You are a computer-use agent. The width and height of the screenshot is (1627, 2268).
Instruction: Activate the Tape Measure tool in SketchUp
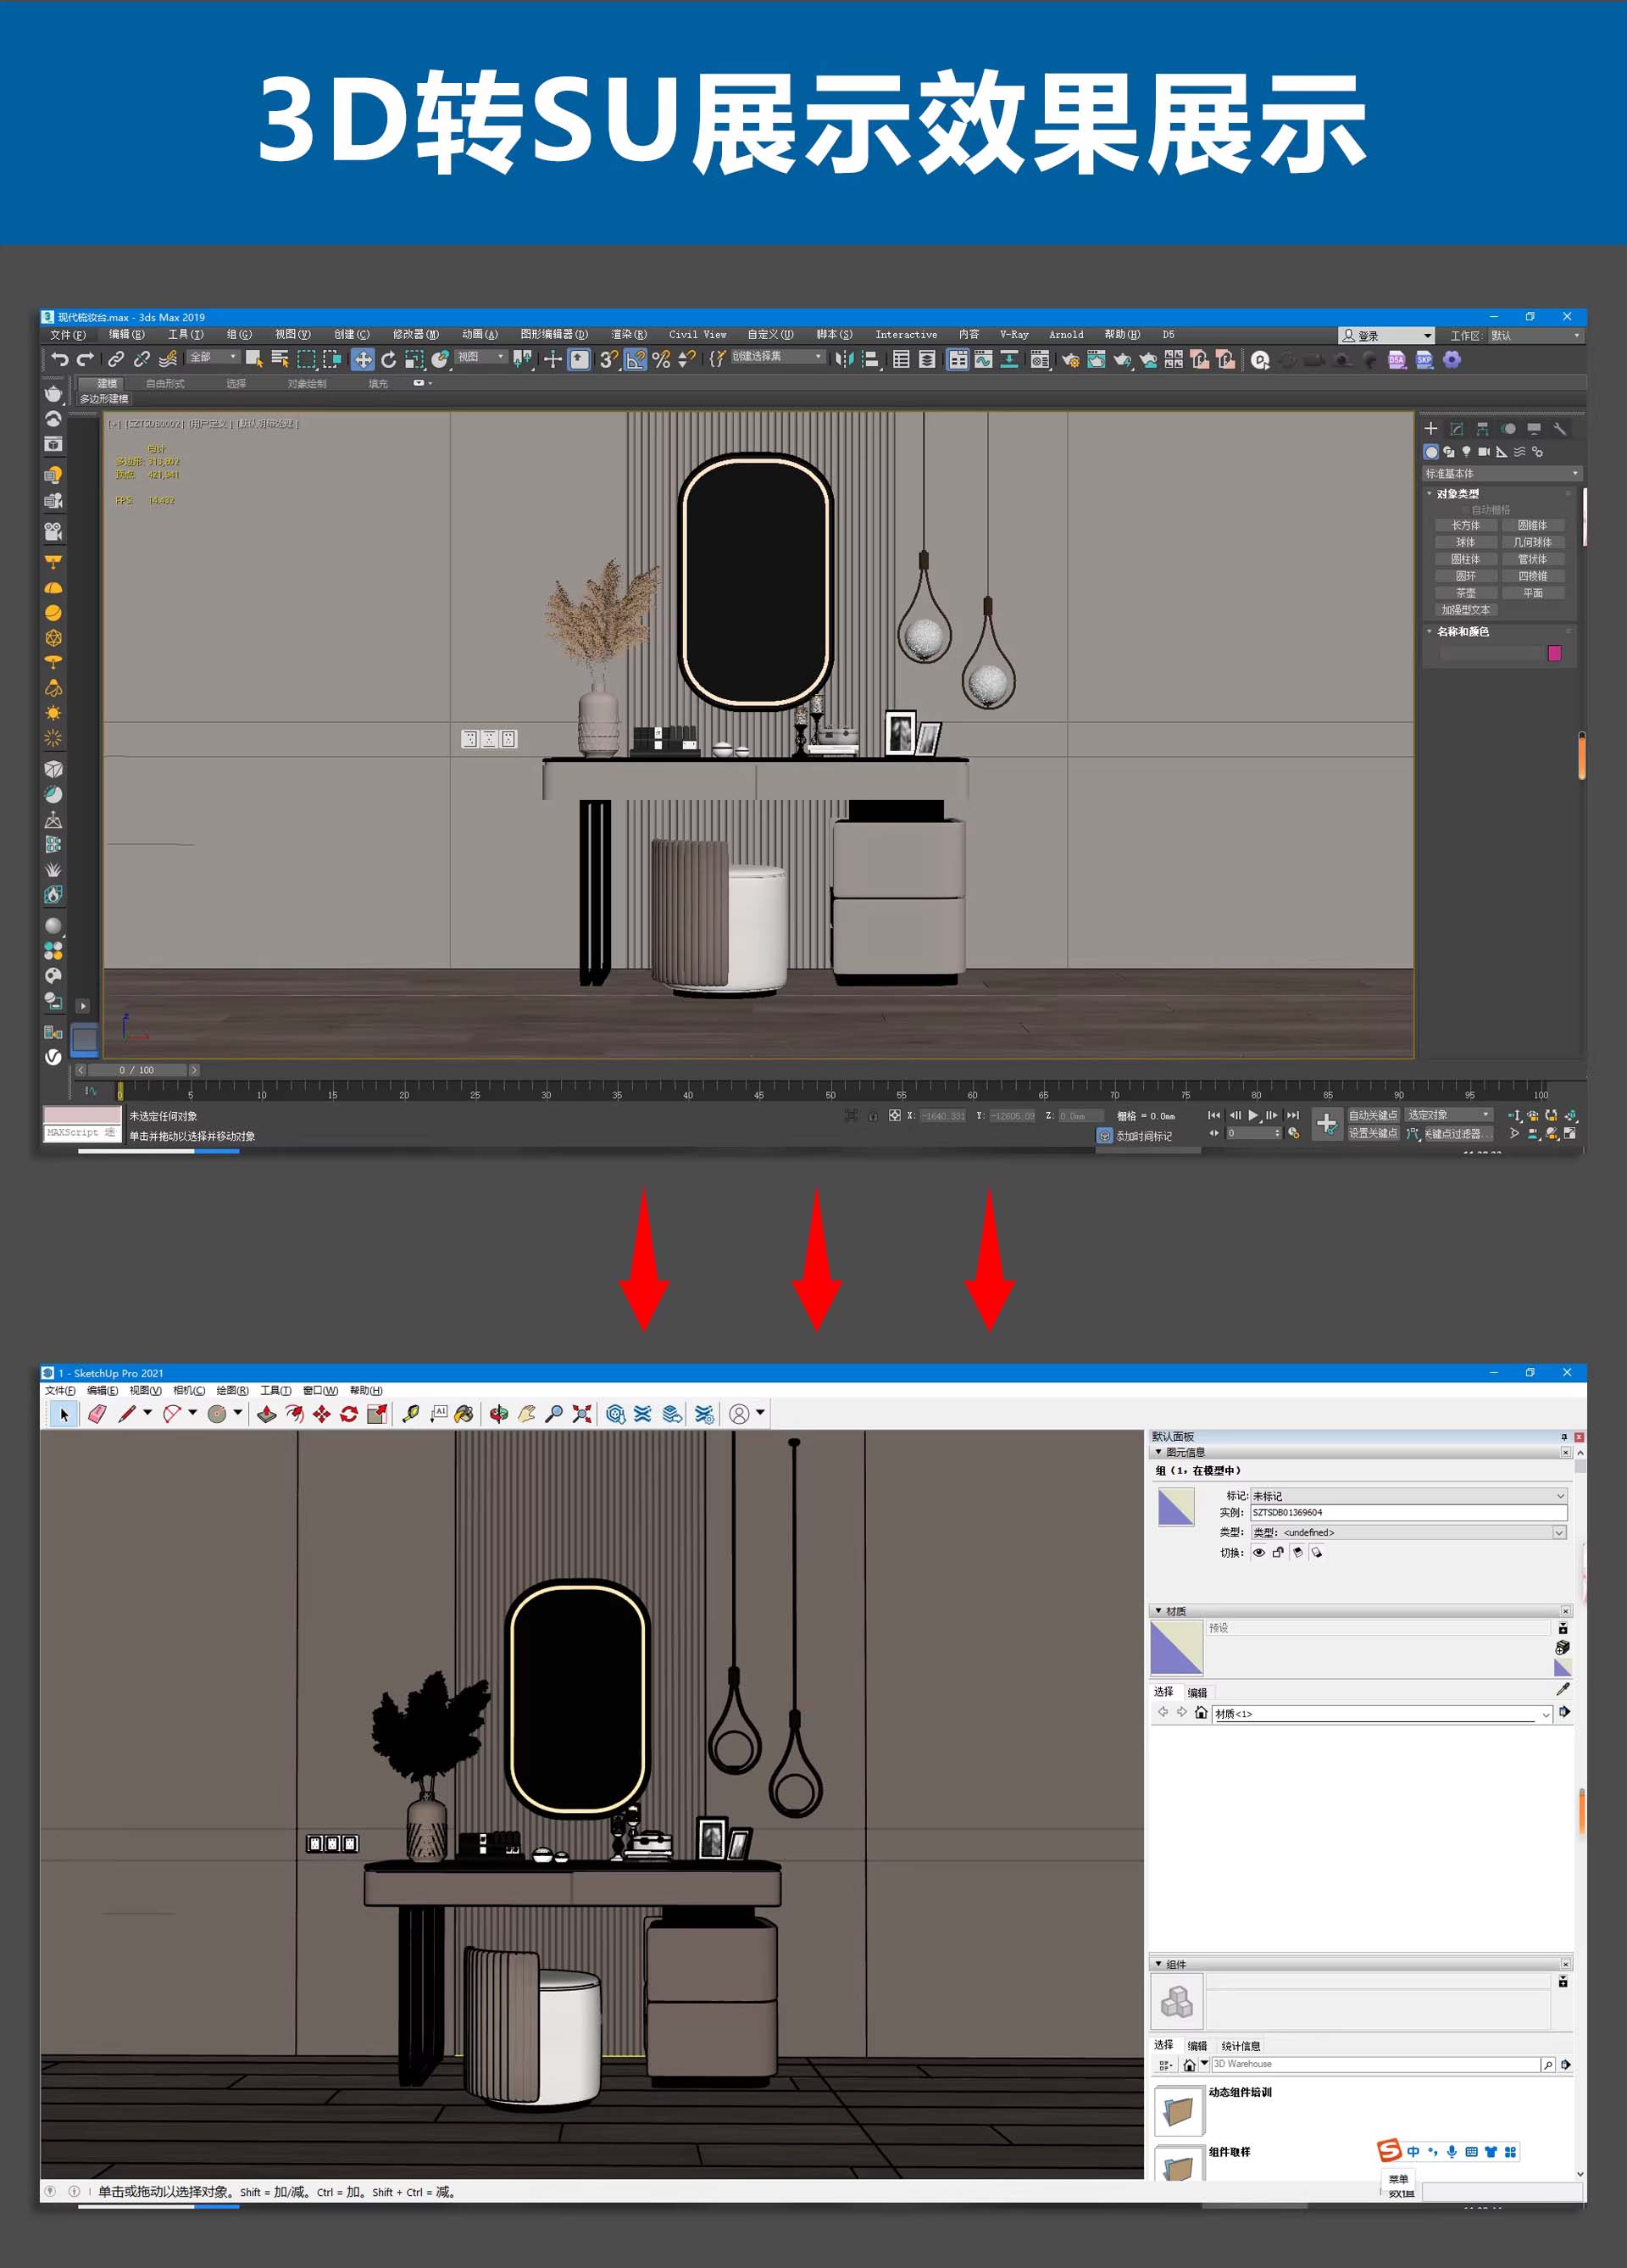[x=412, y=1413]
